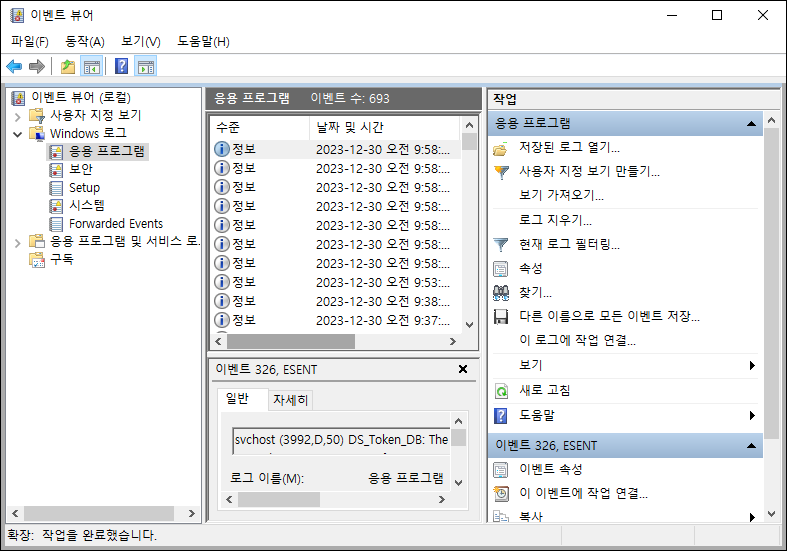Screen dimensions: 787x551
Task: Expand 사용자 지정 보기 tree node
Action: coord(18,116)
